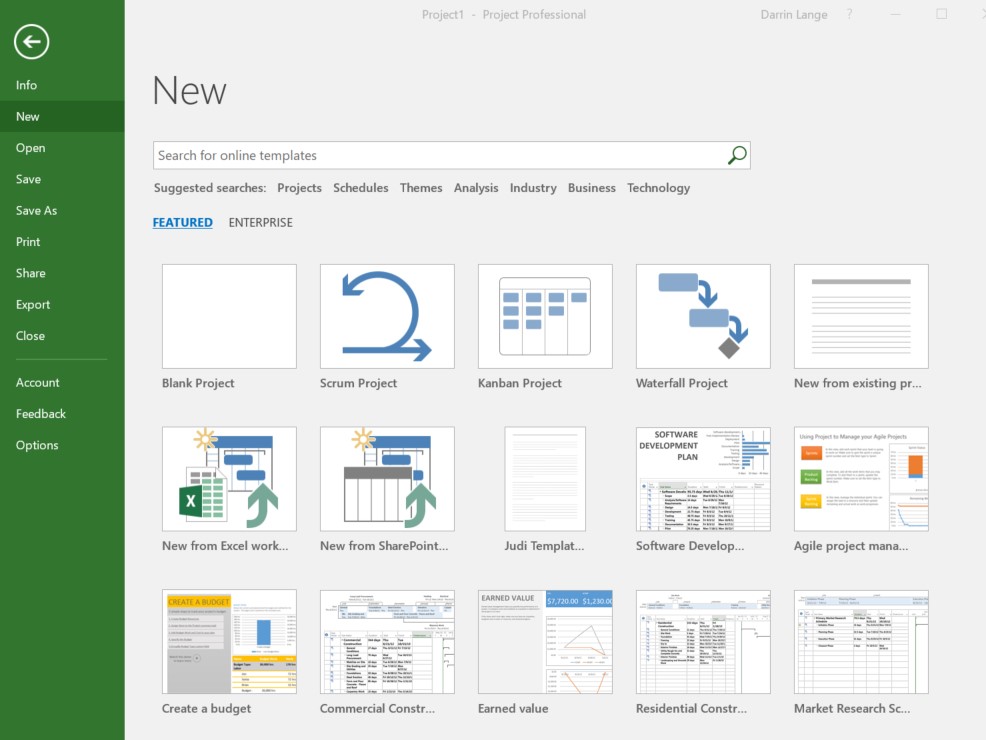The image size is (986, 740).
Task: Open the Export page
Action: pyautogui.click(x=62, y=304)
